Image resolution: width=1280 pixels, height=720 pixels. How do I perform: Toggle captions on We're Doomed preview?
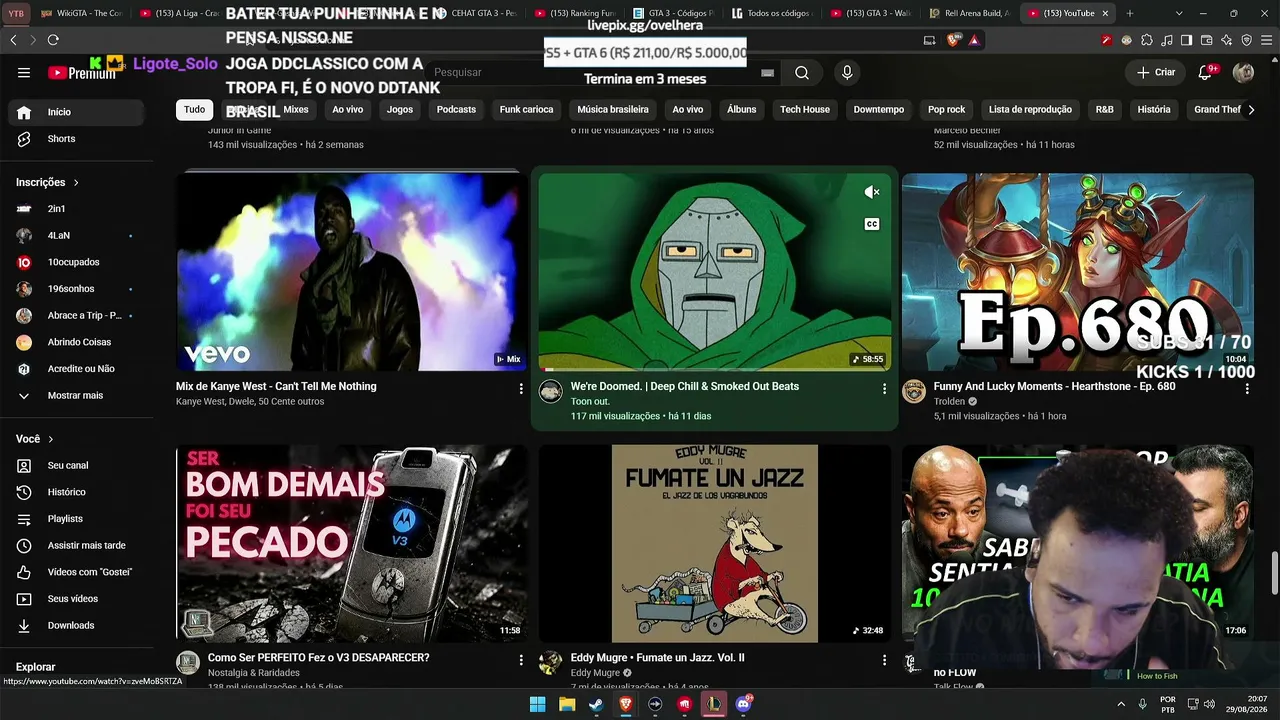point(872,224)
